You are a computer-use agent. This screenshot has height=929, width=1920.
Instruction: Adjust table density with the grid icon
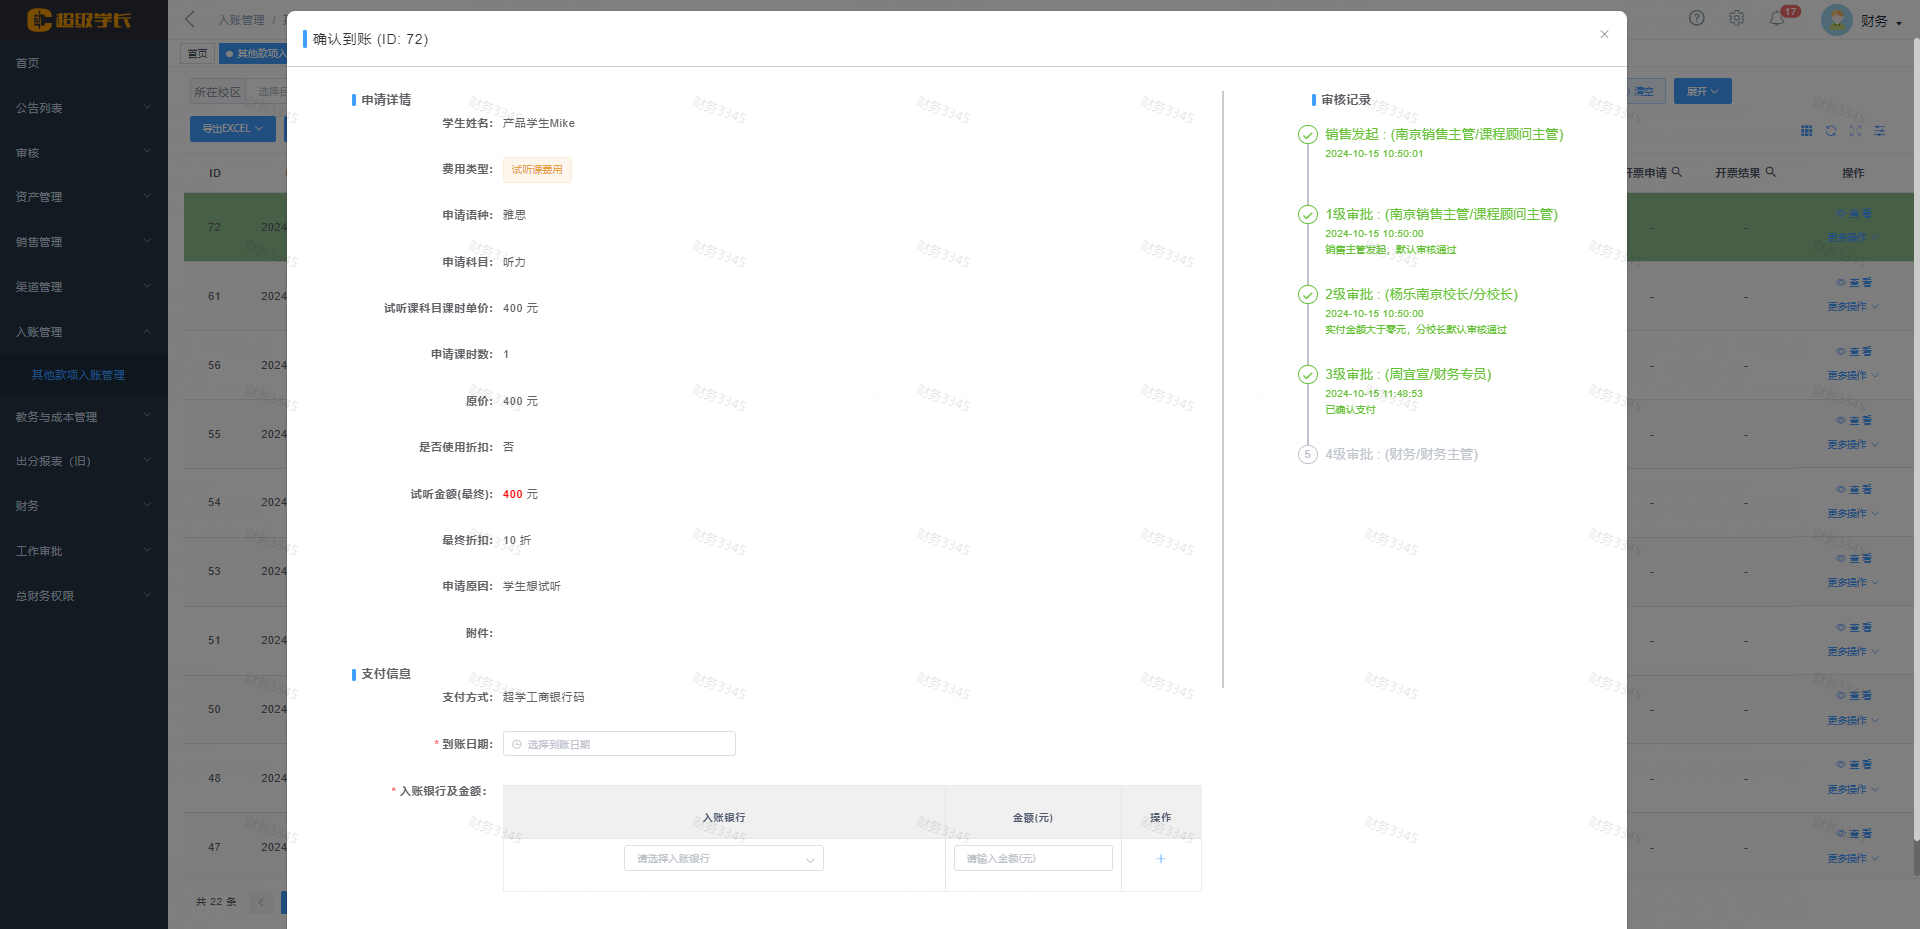pos(1806,131)
